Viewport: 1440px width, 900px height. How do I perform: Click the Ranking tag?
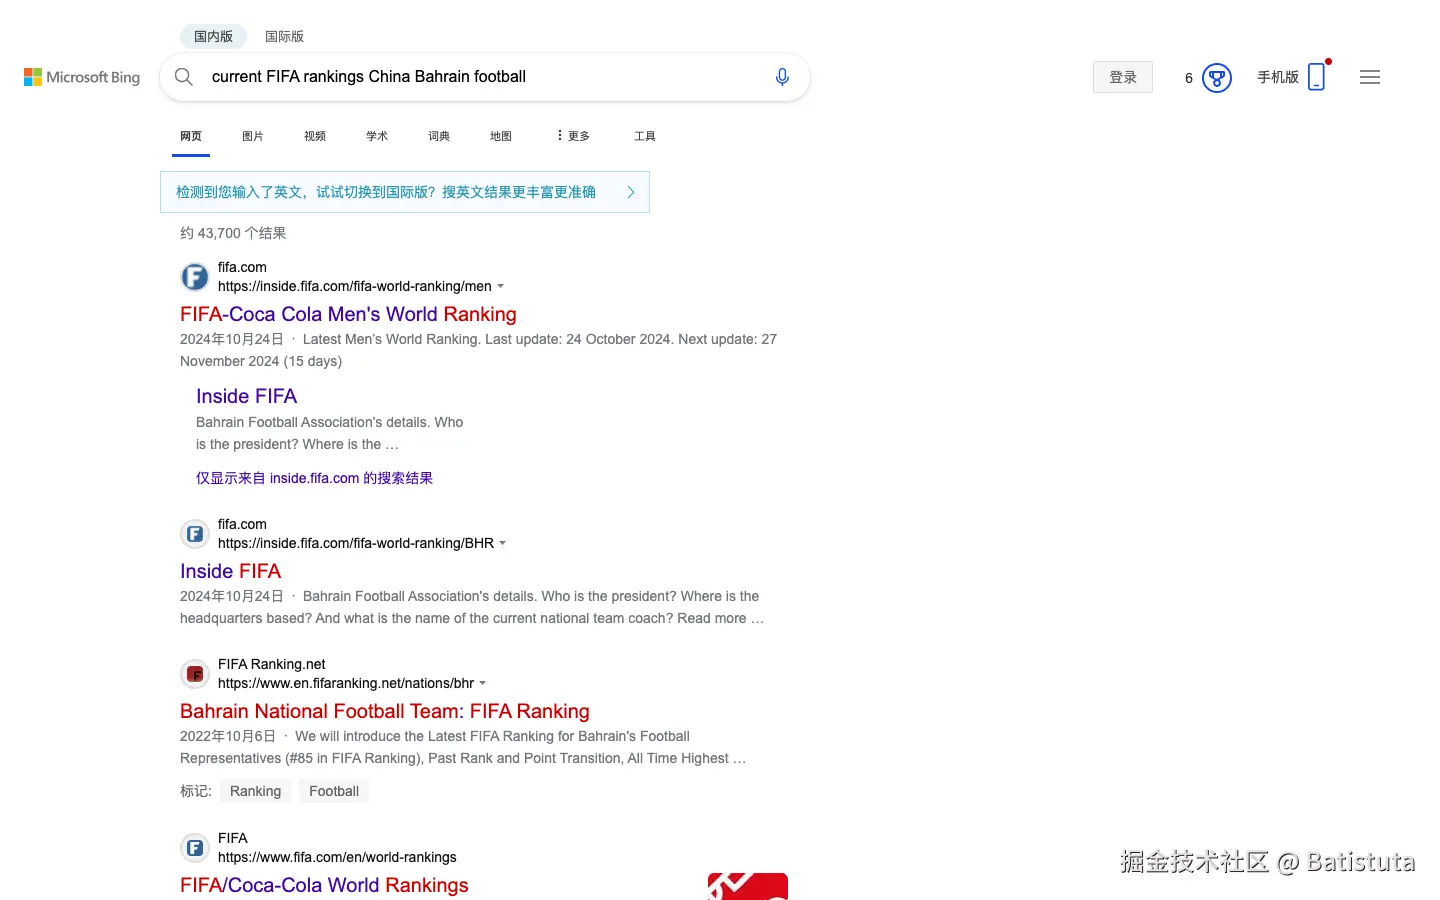pos(255,791)
